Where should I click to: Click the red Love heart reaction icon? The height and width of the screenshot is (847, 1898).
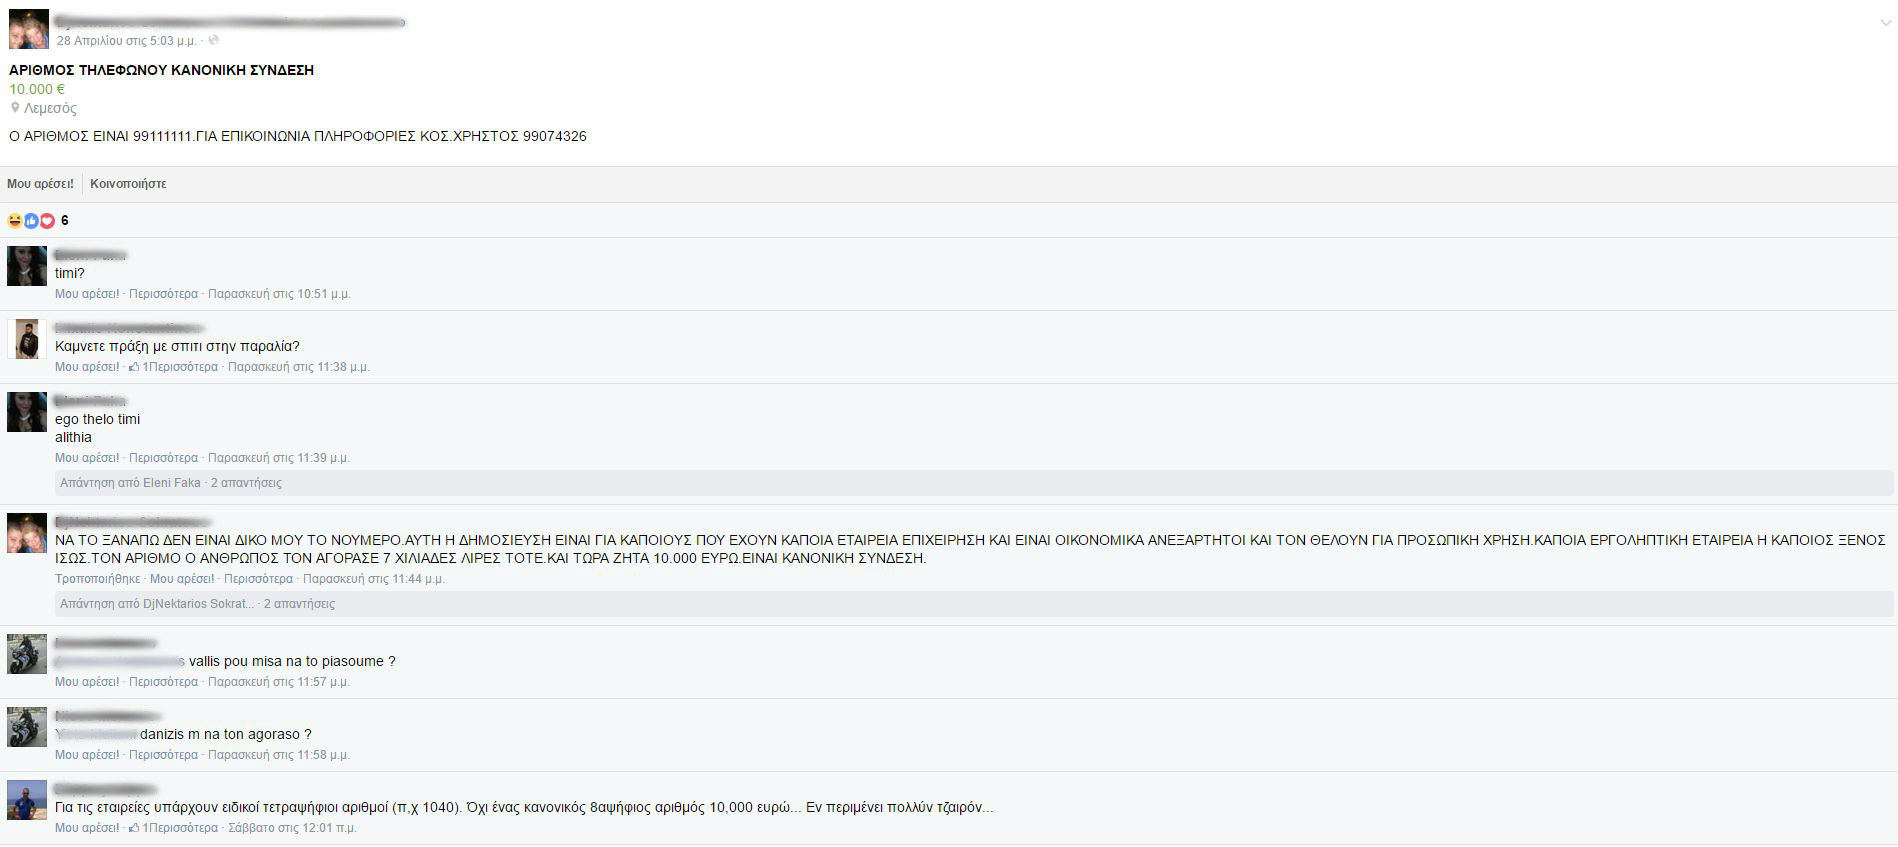click(47, 221)
